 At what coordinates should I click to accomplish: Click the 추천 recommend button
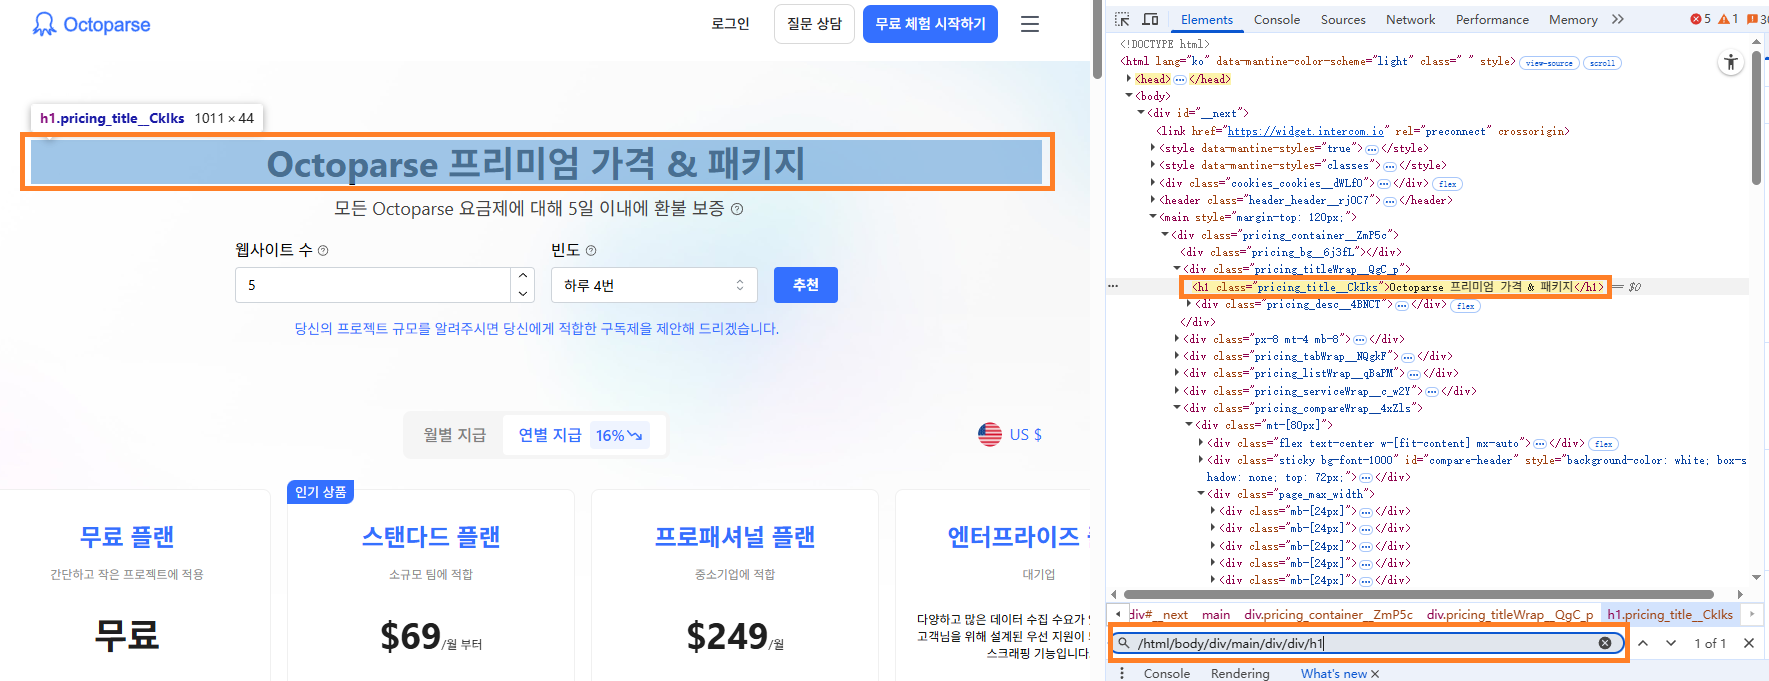[805, 285]
